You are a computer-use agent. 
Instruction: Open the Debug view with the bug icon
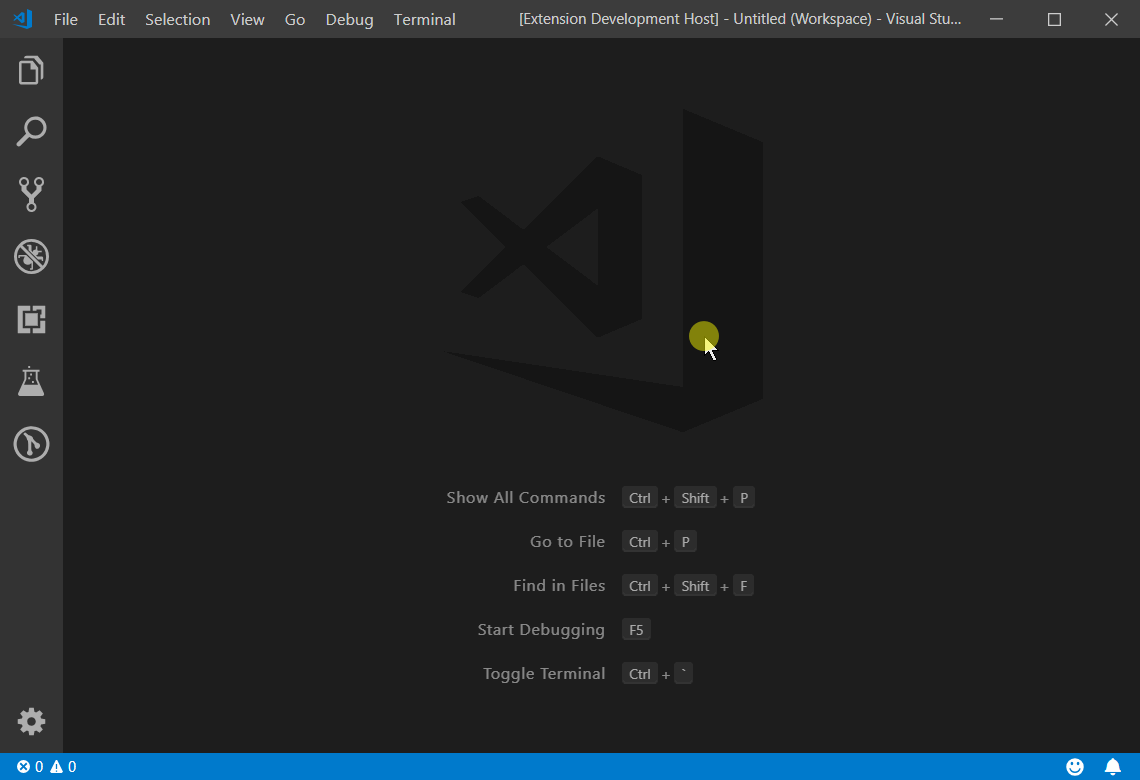pyautogui.click(x=31, y=256)
